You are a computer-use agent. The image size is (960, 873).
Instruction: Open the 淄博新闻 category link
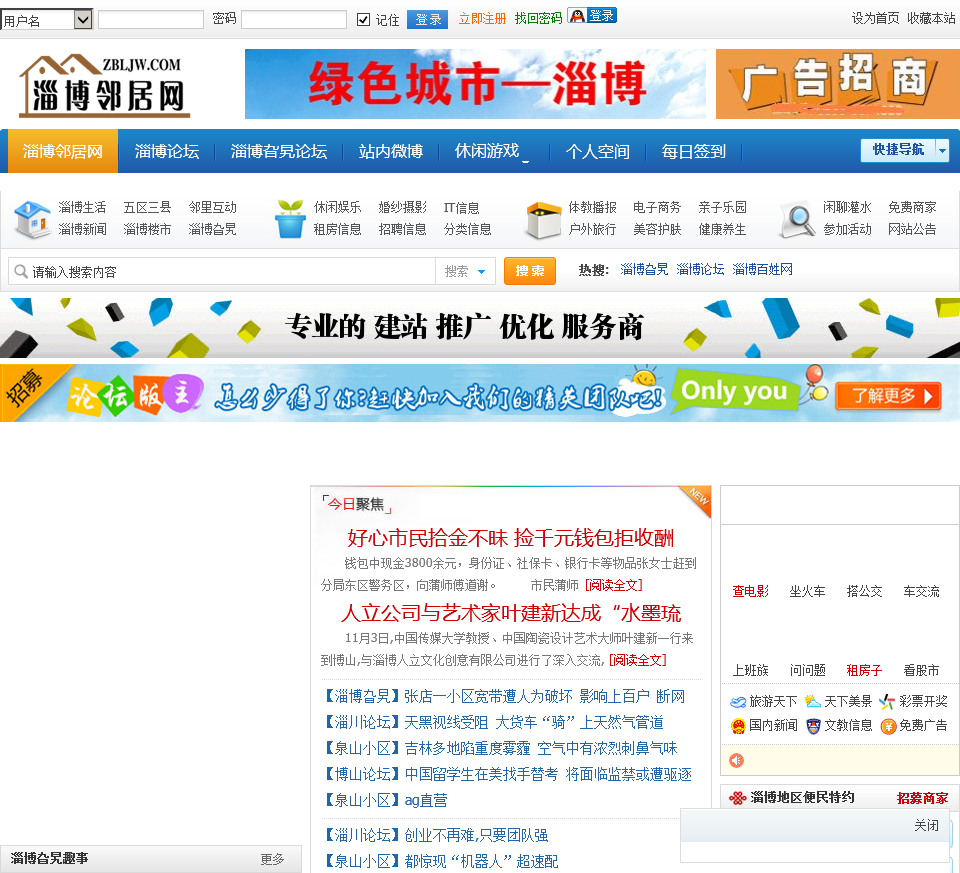[x=82, y=229]
